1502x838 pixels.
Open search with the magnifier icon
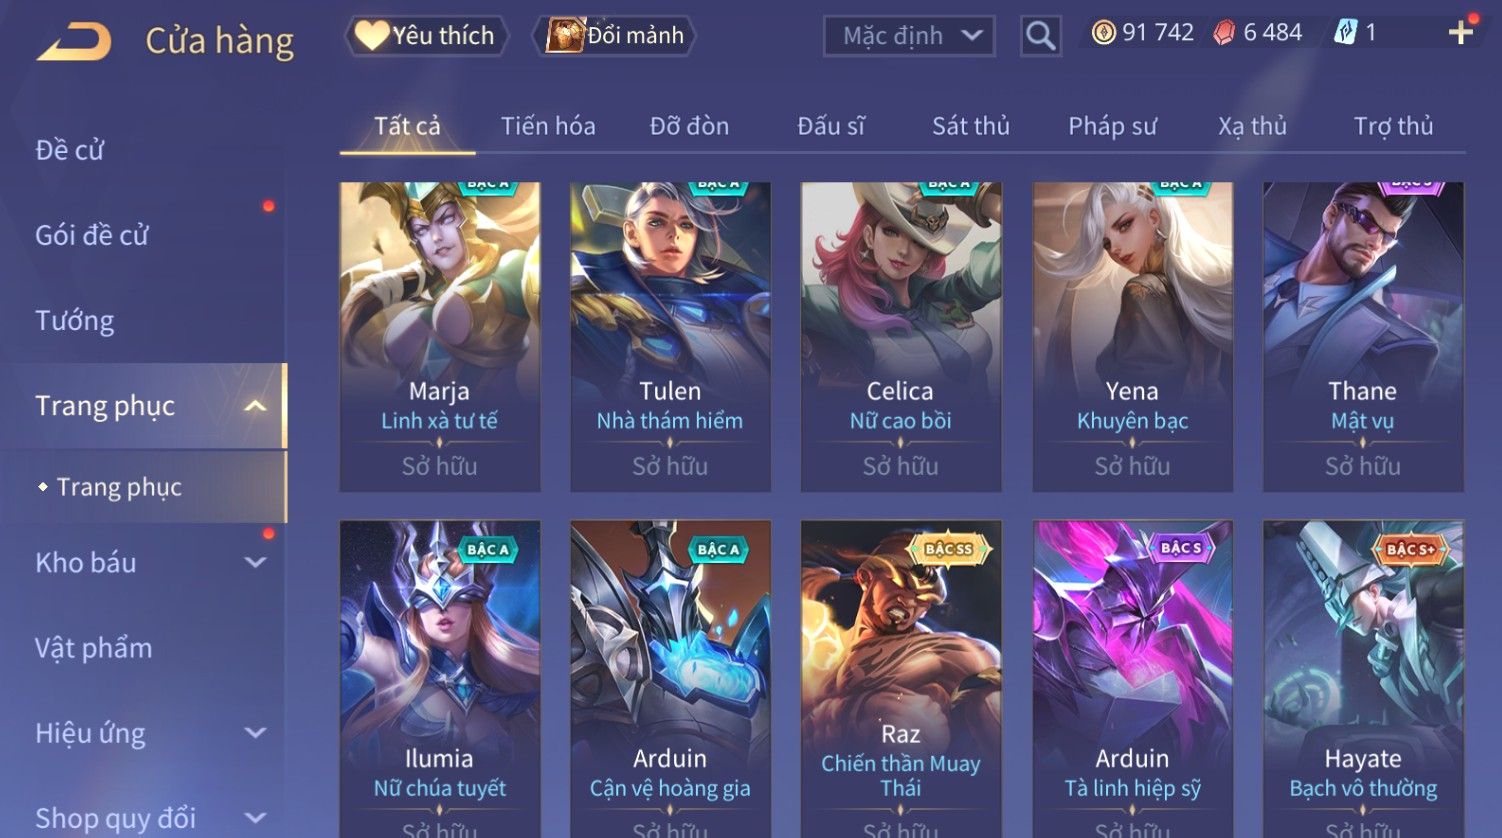tap(1040, 36)
